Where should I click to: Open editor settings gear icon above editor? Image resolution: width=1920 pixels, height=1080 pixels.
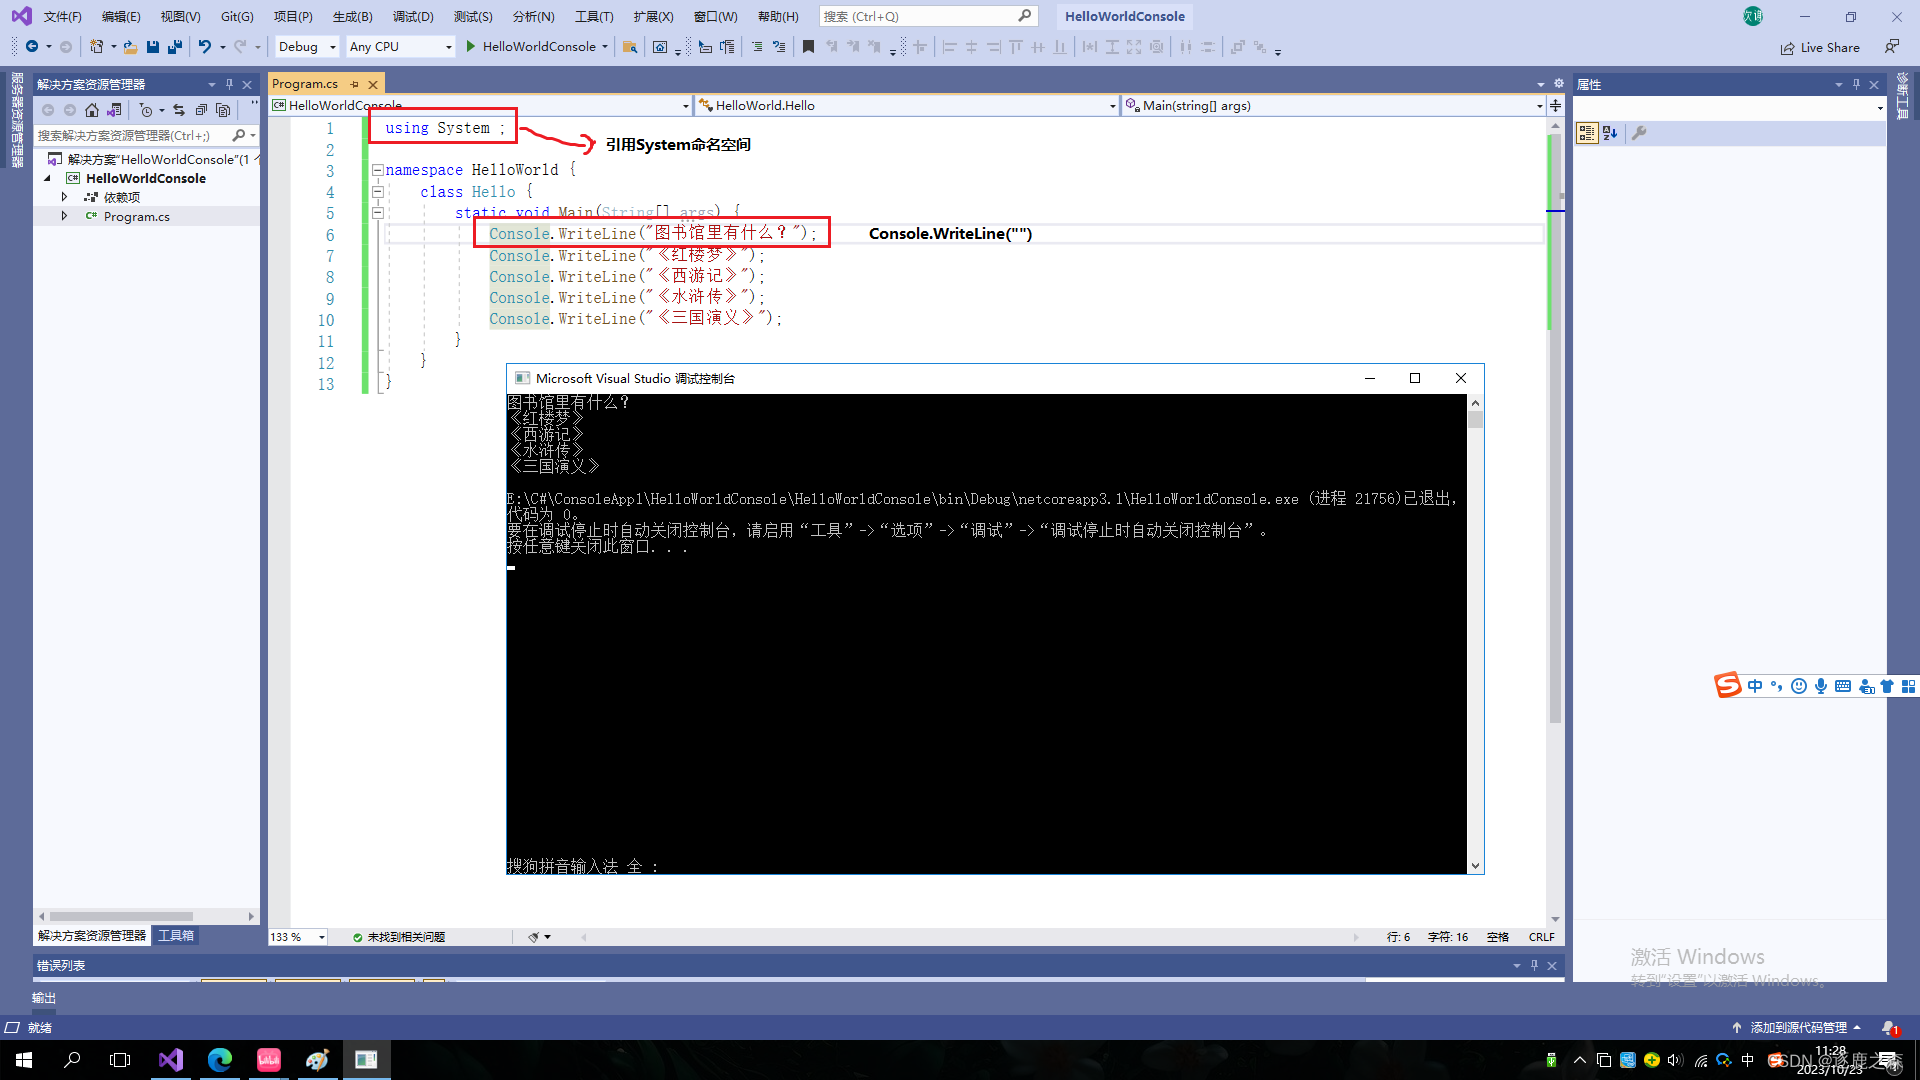click(1558, 84)
